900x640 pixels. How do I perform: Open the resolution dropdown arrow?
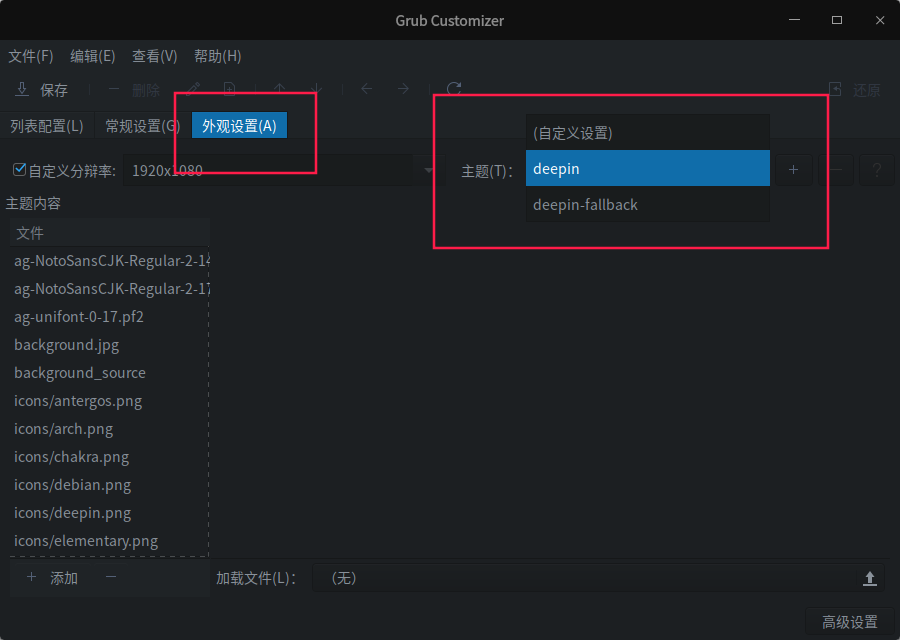428,170
